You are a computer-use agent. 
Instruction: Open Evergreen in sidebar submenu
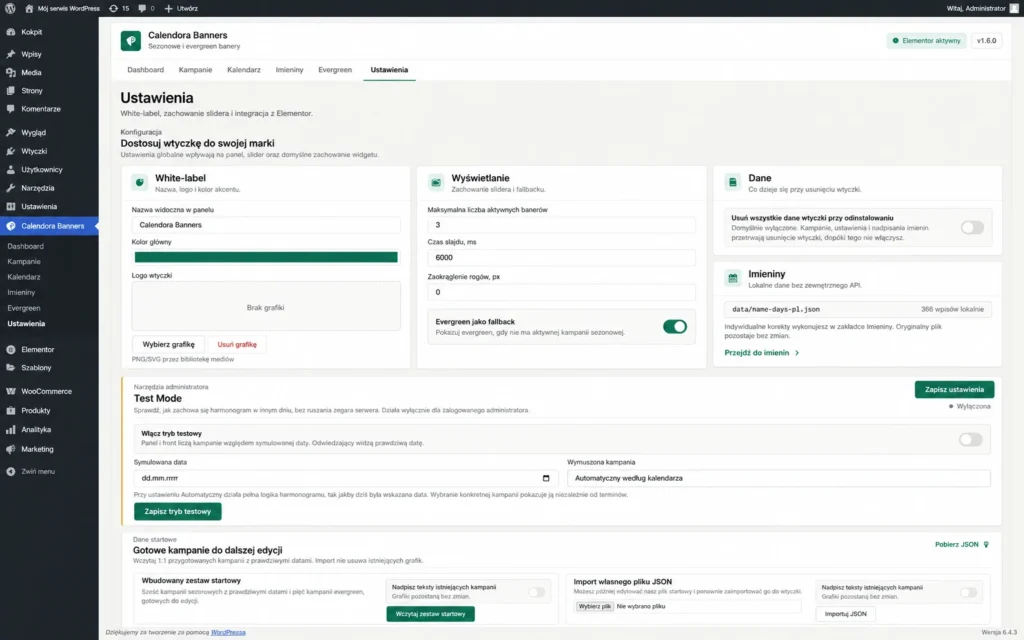point(24,308)
